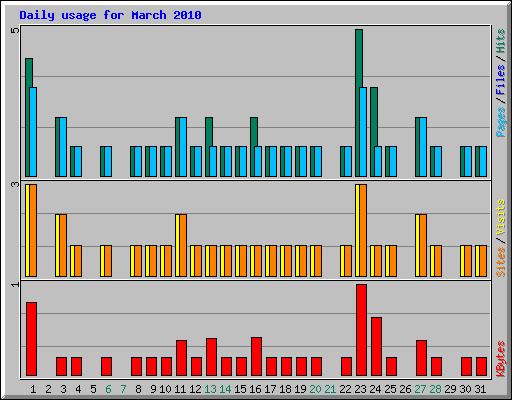Select the blue files bar for day 1
512x400 pixels.
(33, 132)
